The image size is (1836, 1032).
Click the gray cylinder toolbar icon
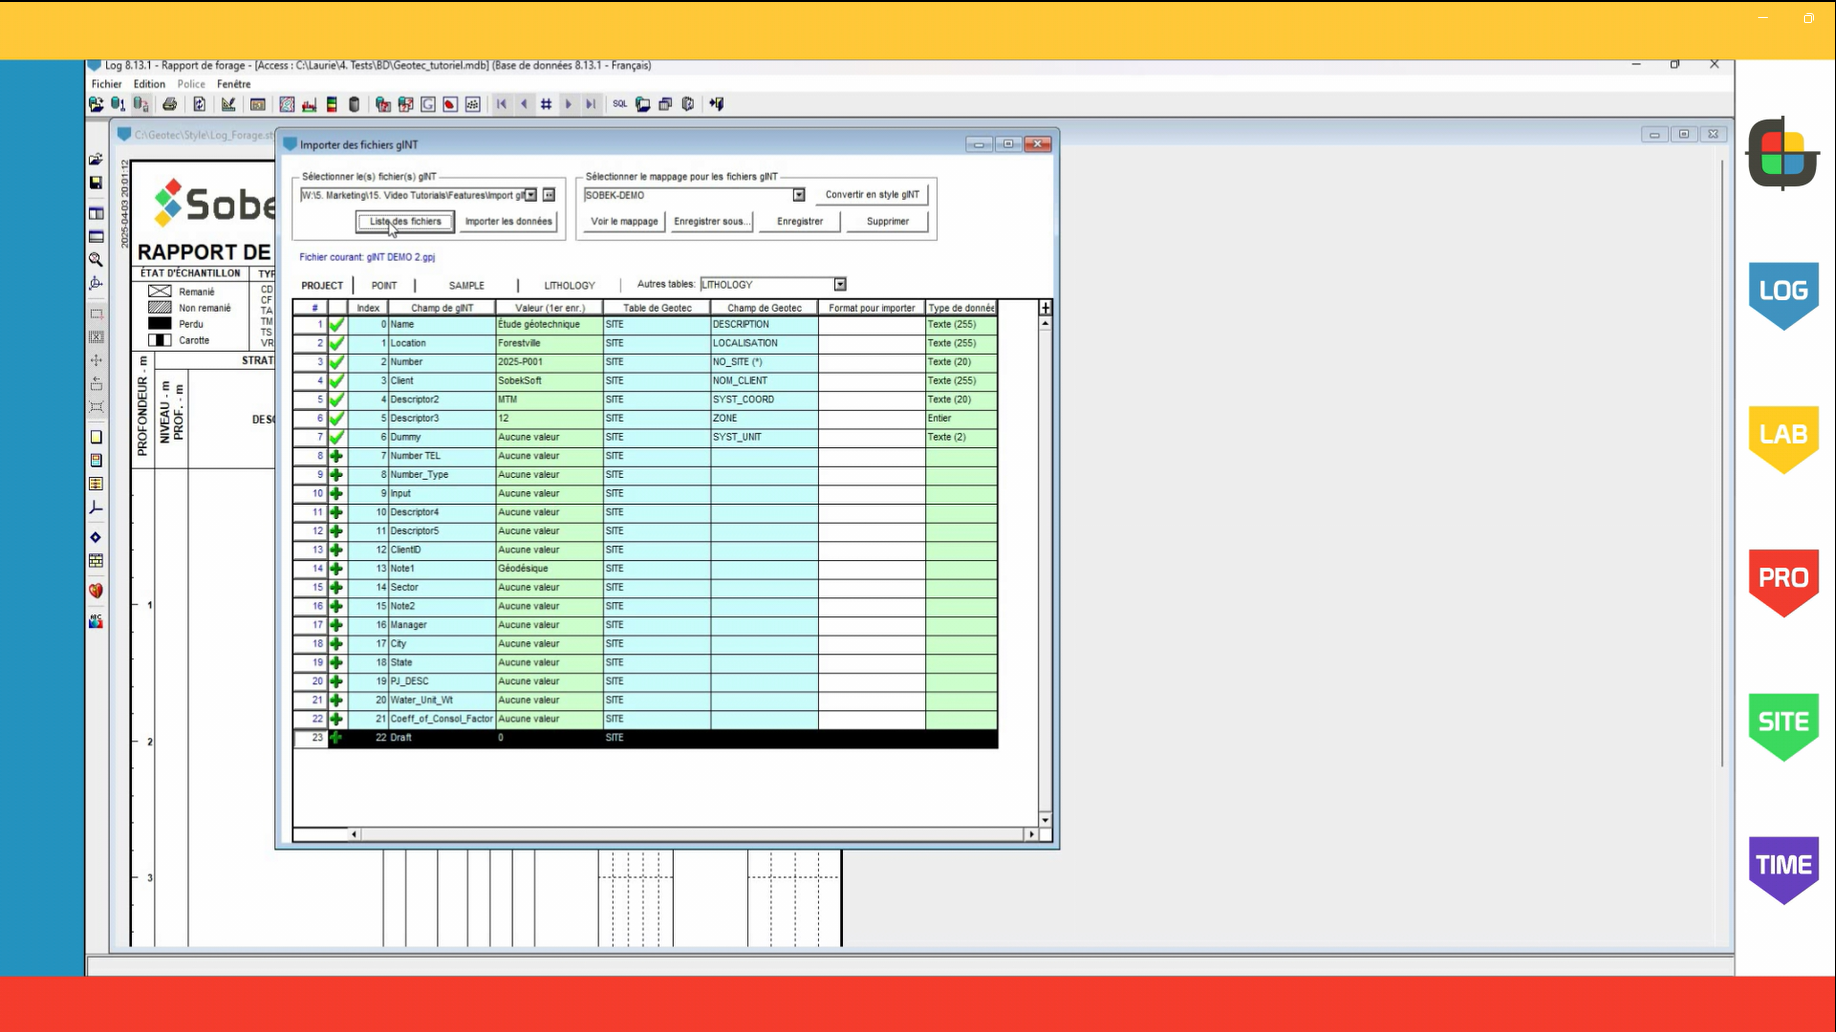click(x=354, y=104)
